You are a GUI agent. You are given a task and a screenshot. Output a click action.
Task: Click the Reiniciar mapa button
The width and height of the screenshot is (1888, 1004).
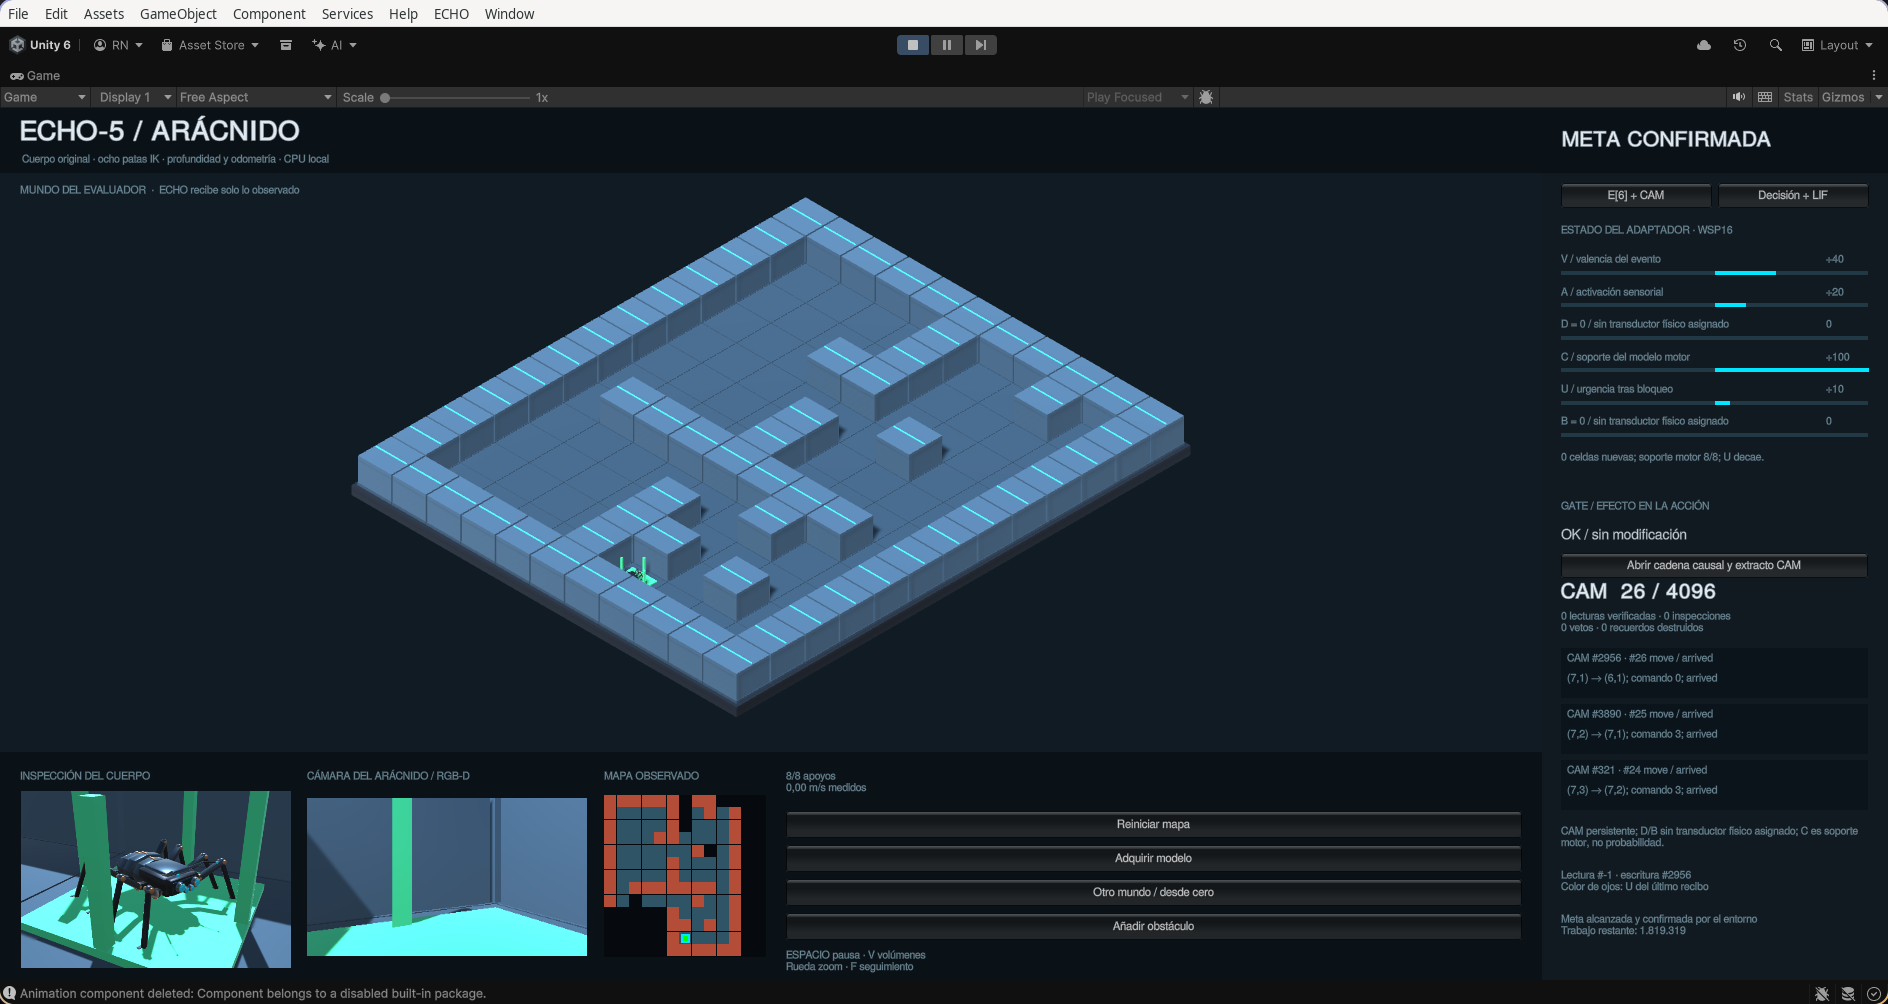[x=1153, y=824]
